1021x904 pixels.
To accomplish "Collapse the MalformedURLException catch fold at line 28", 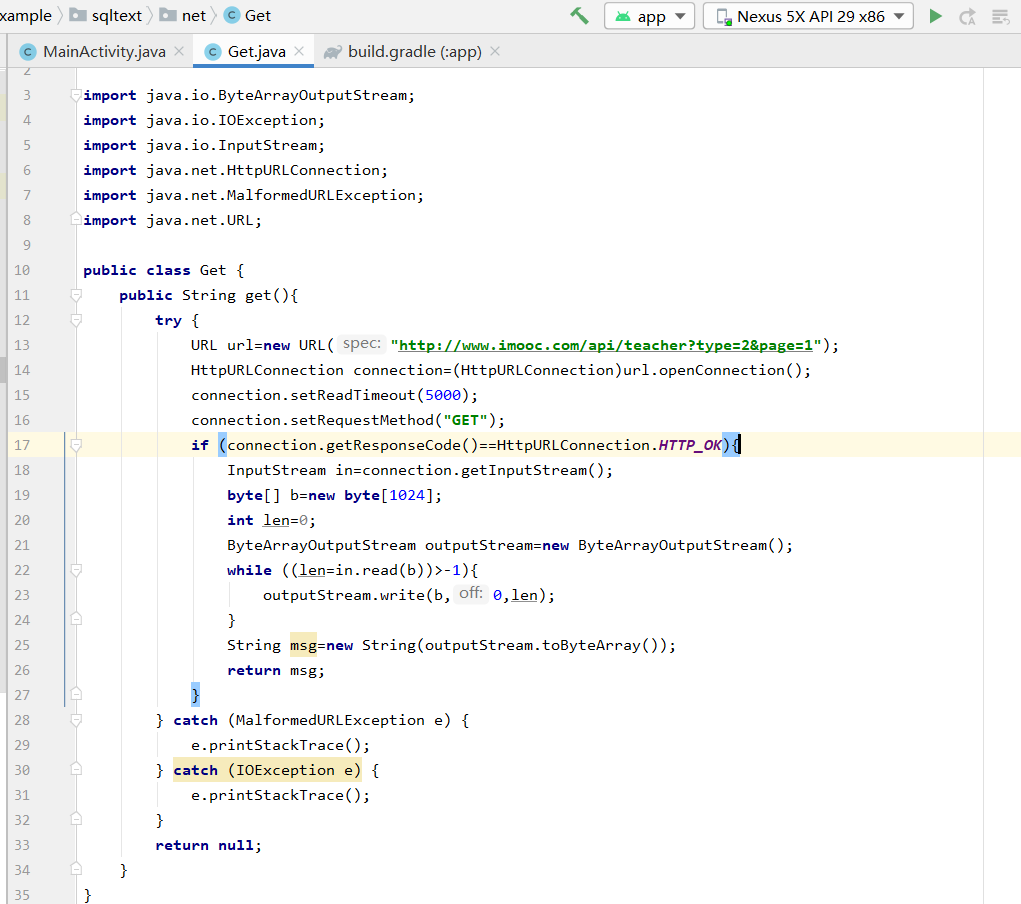I will click(76, 720).
